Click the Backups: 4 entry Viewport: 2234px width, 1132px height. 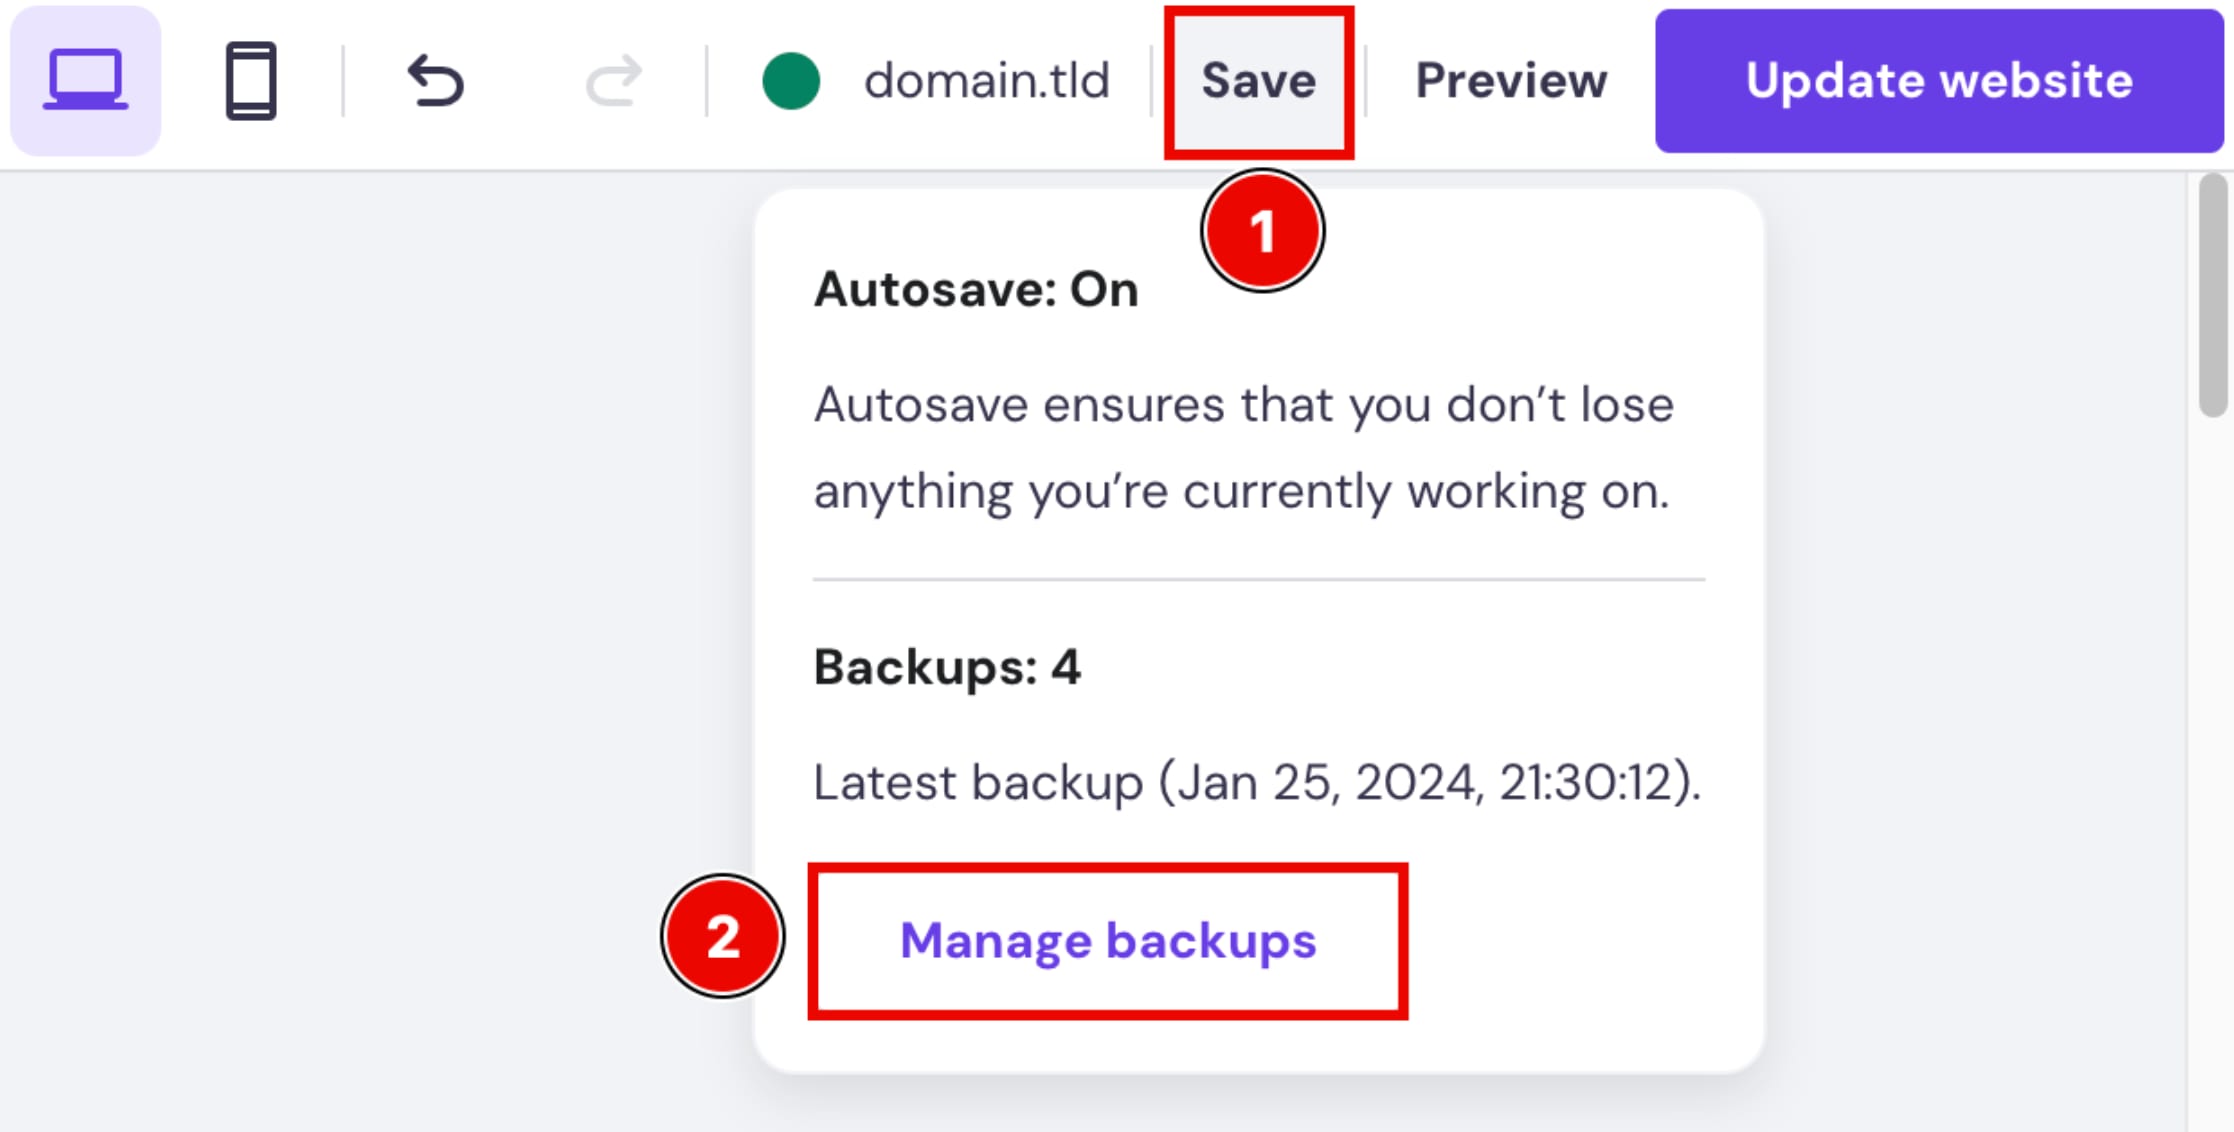(x=947, y=666)
